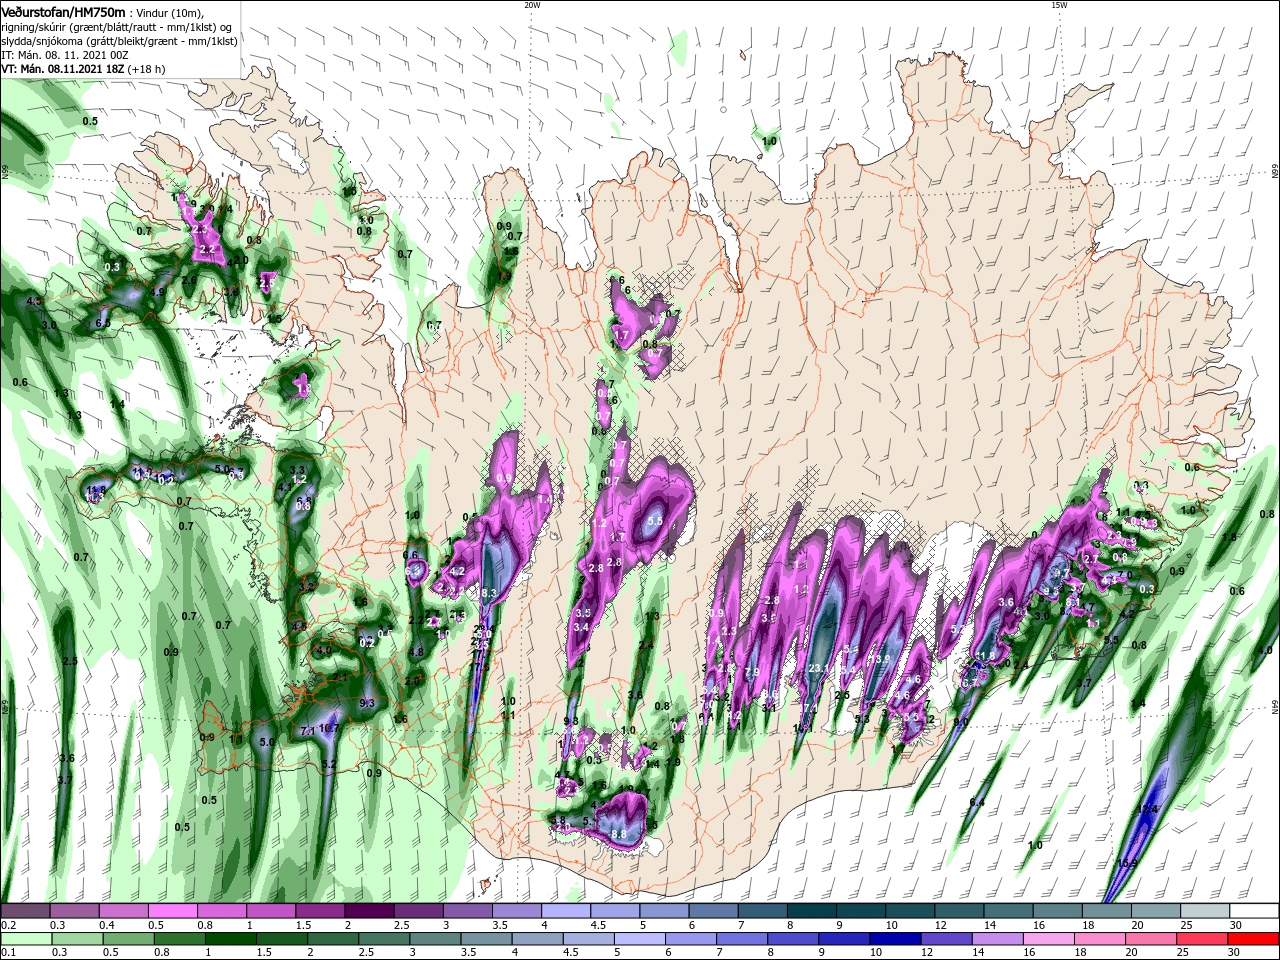Select the darkest green 1–1.5 swatch in lower legend
Viewport: 1280px width, 960px height.
pyautogui.click(x=231, y=938)
